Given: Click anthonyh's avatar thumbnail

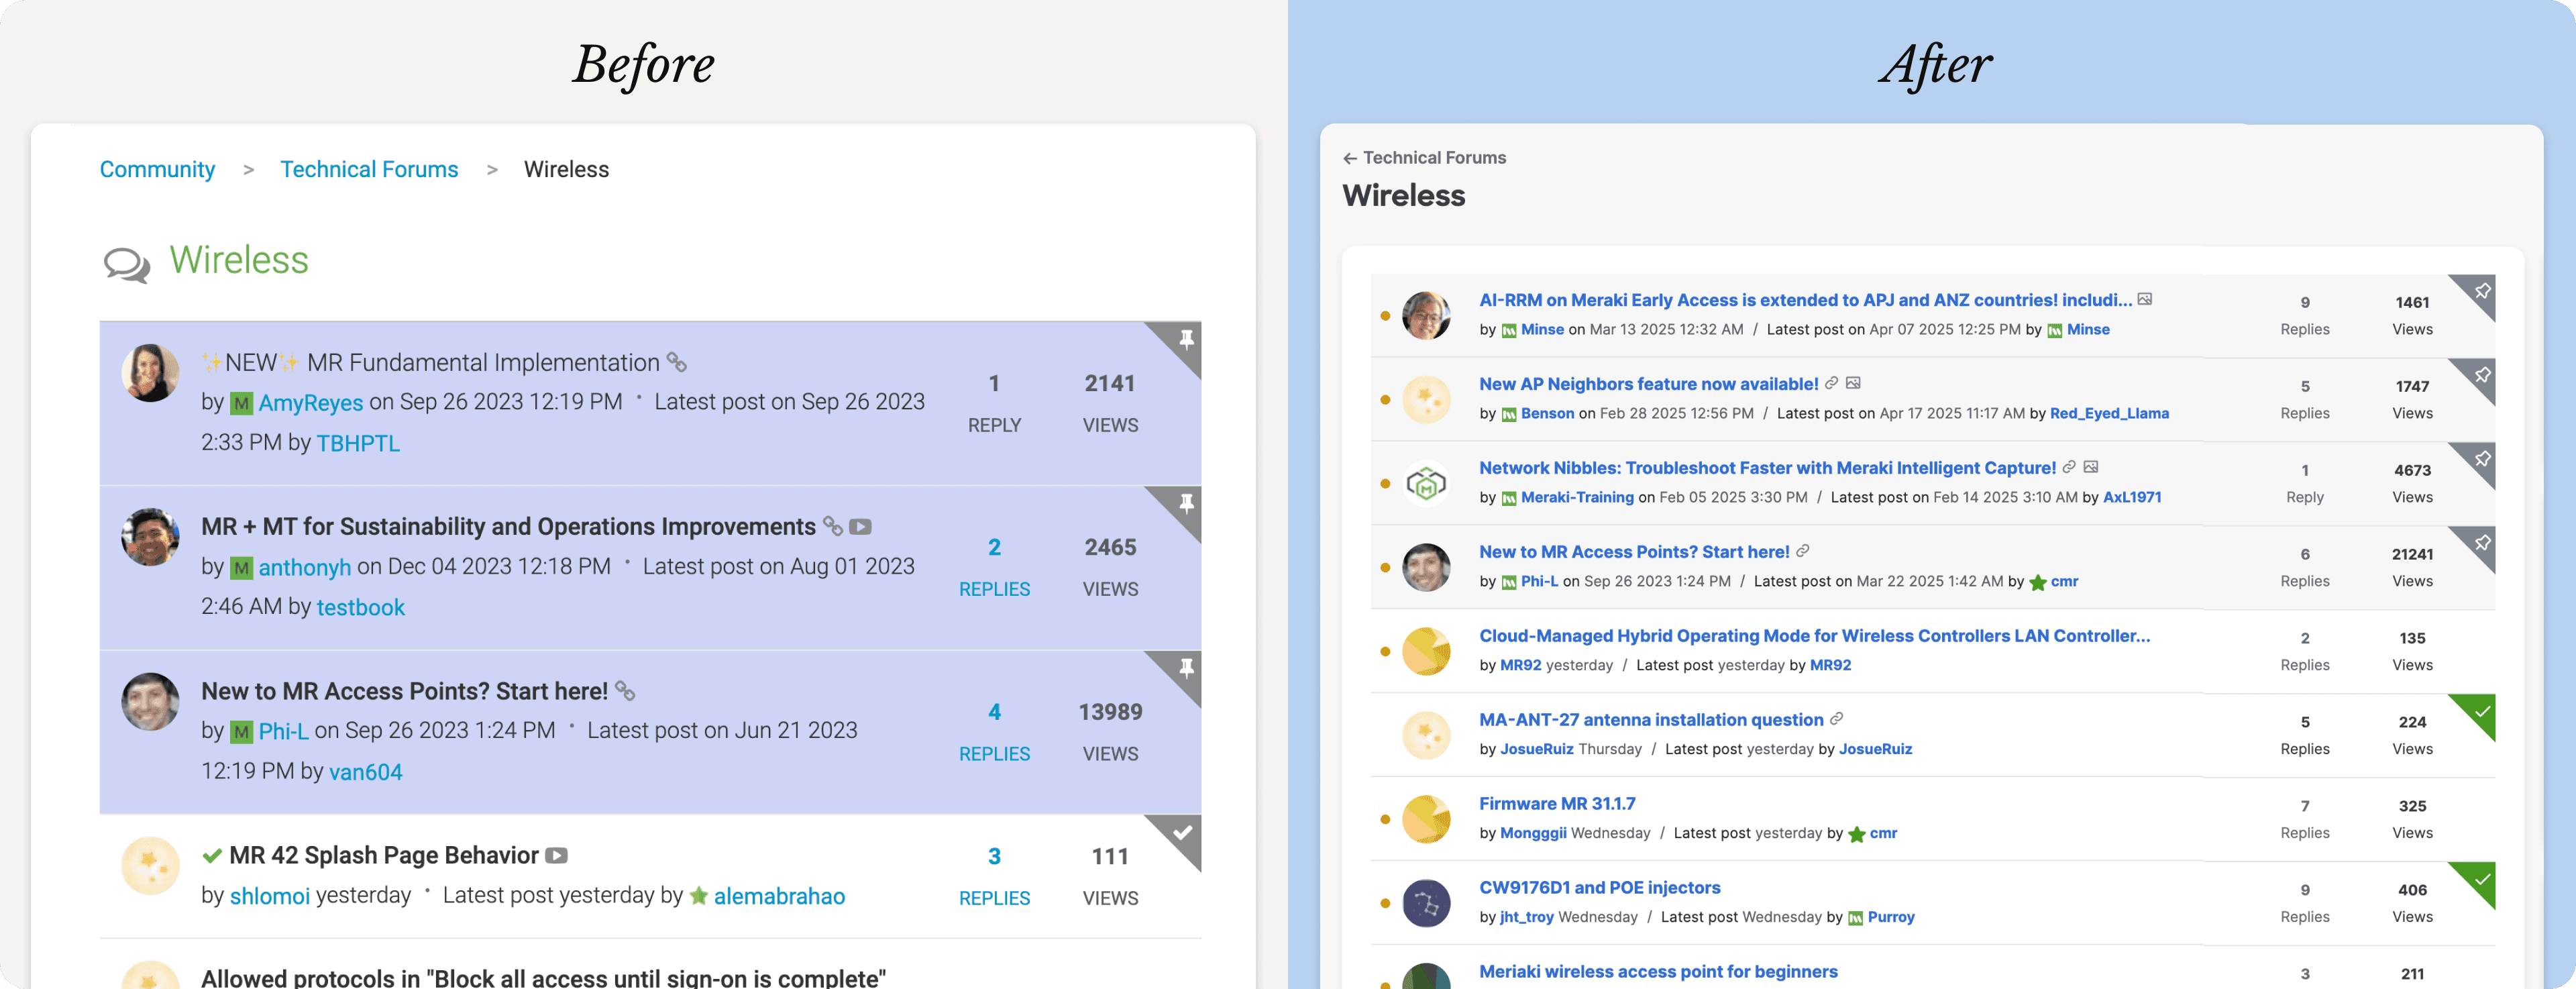Looking at the screenshot, I should 150,537.
